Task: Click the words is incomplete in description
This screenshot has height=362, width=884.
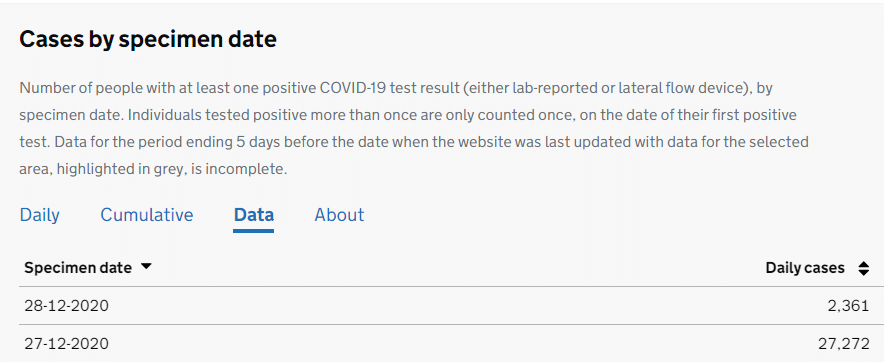Action: click(240, 170)
